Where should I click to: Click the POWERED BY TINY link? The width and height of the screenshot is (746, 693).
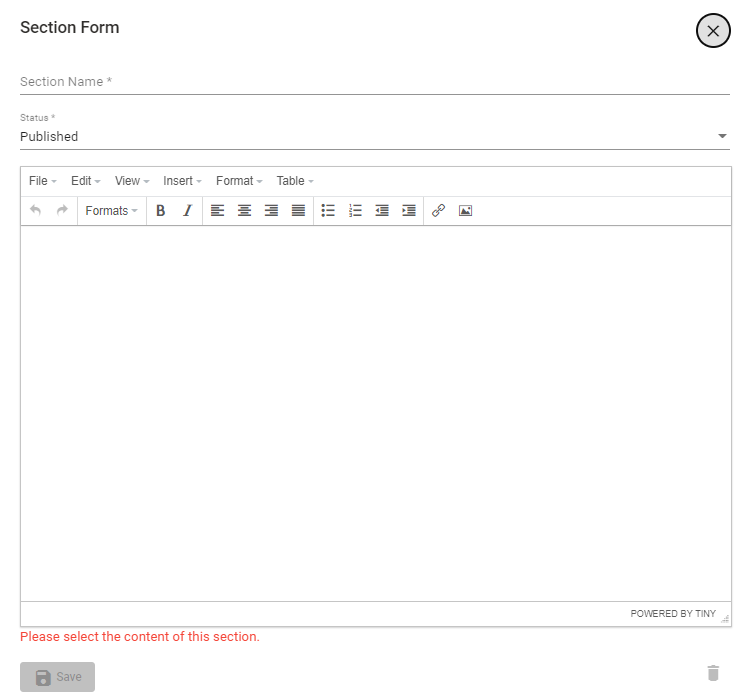(x=673, y=614)
